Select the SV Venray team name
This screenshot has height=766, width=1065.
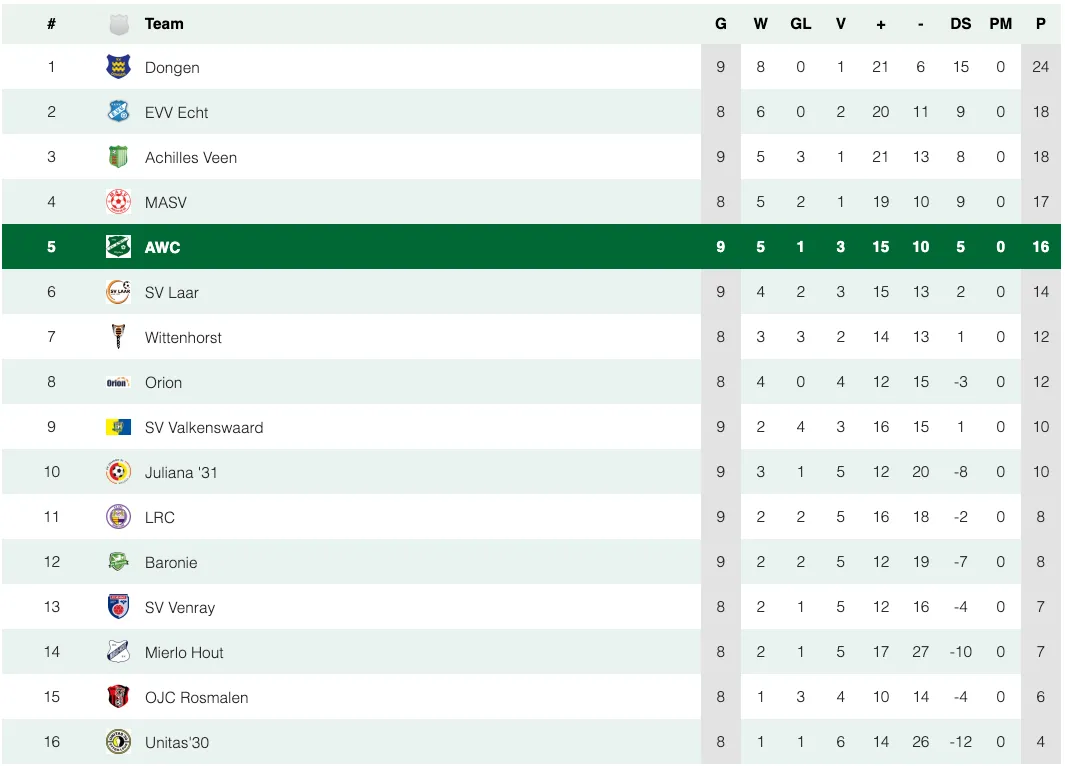pos(180,607)
